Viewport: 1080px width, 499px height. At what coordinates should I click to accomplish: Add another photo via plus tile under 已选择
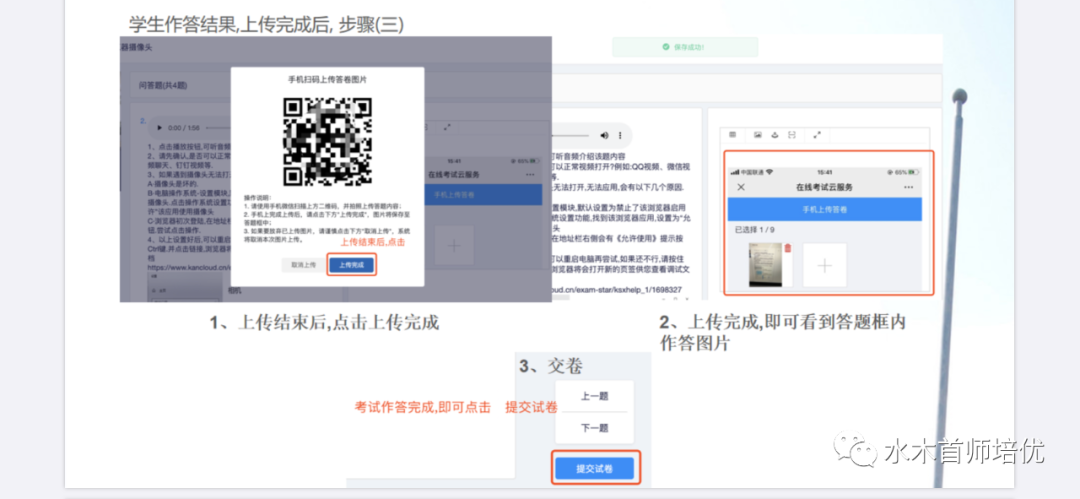point(824,265)
